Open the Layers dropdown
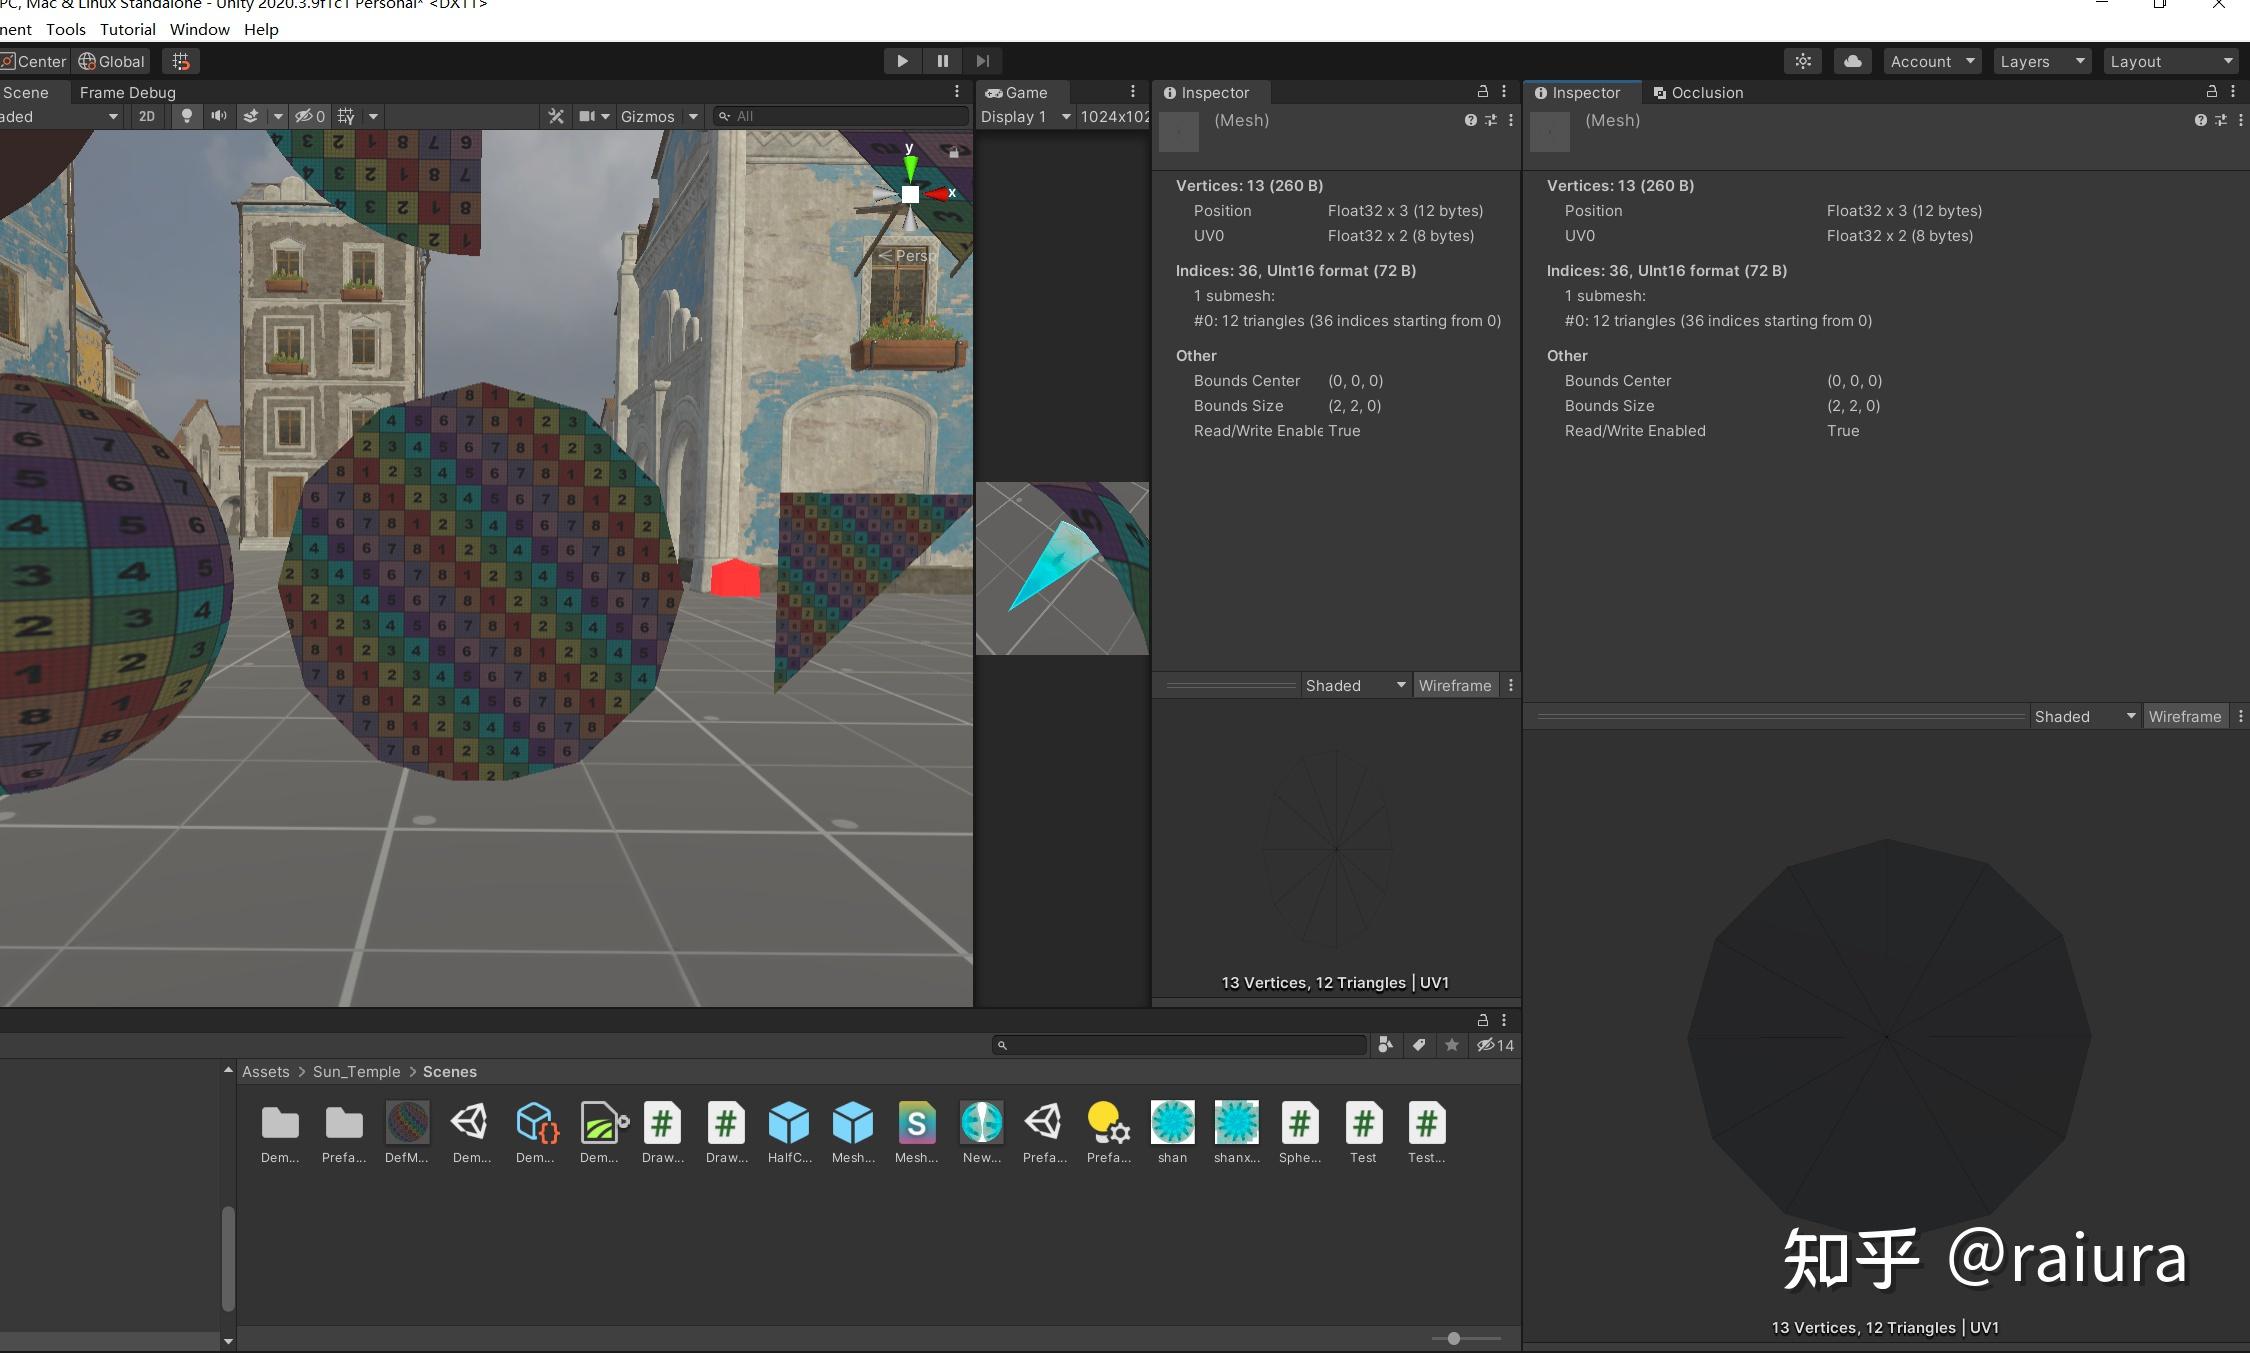This screenshot has height=1353, width=2250. [2041, 61]
